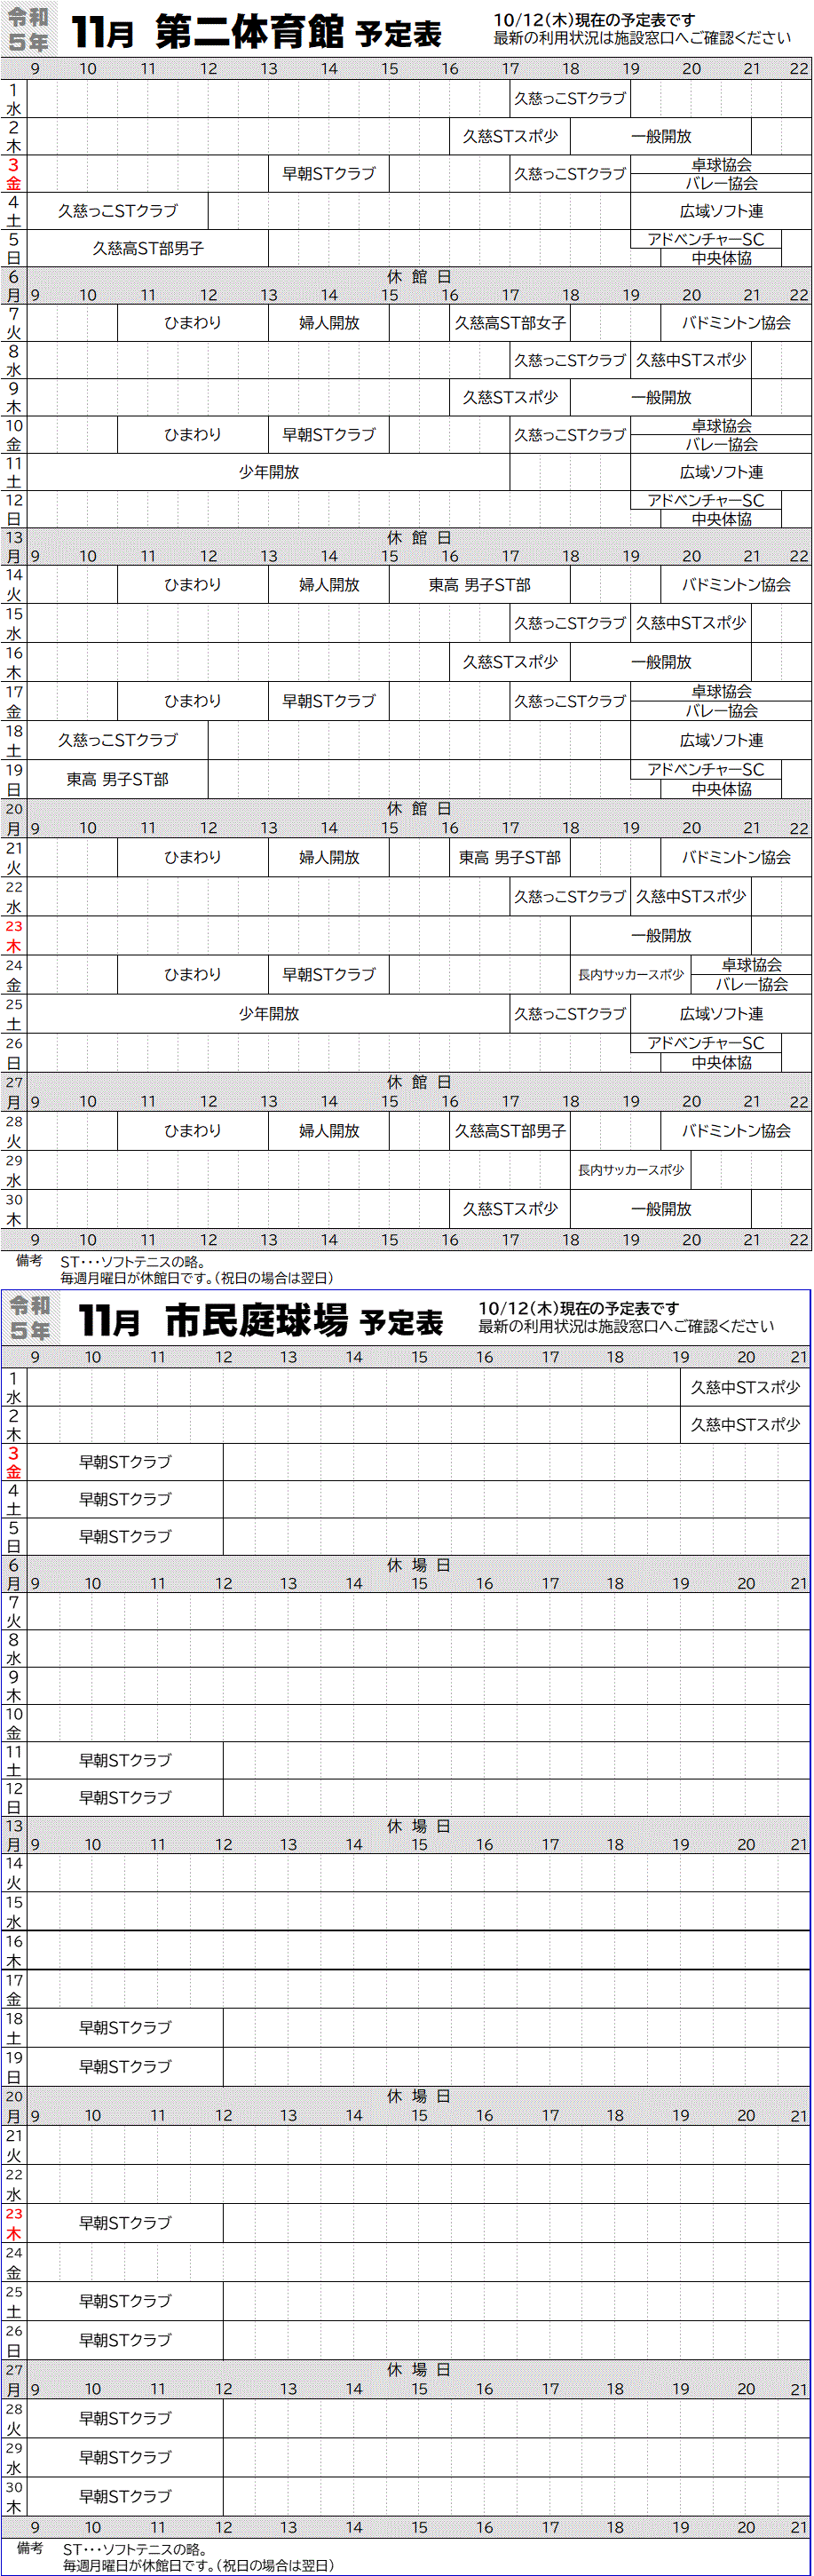814x2576 pixels.
Task: Click 久慈中STスポ少 on gymnasium 15日 row
Action: point(691,623)
